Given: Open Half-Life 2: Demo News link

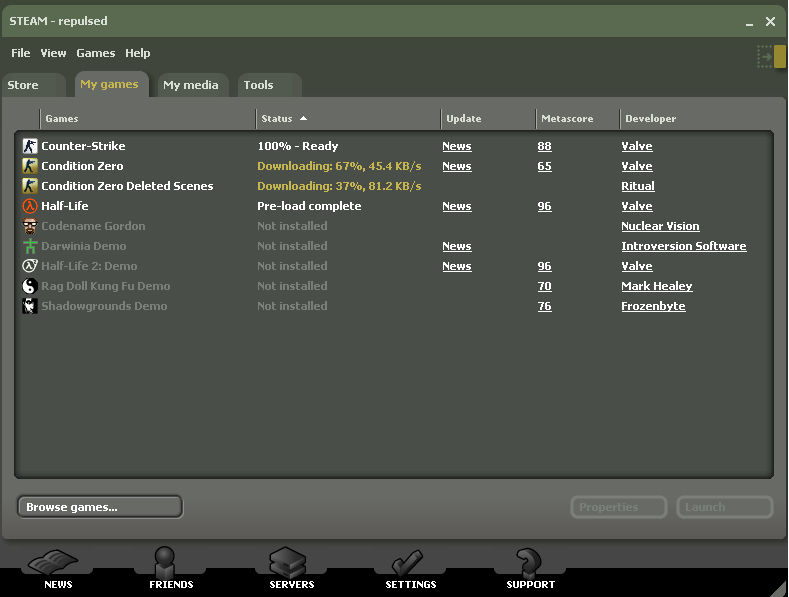Looking at the screenshot, I should 457,266.
